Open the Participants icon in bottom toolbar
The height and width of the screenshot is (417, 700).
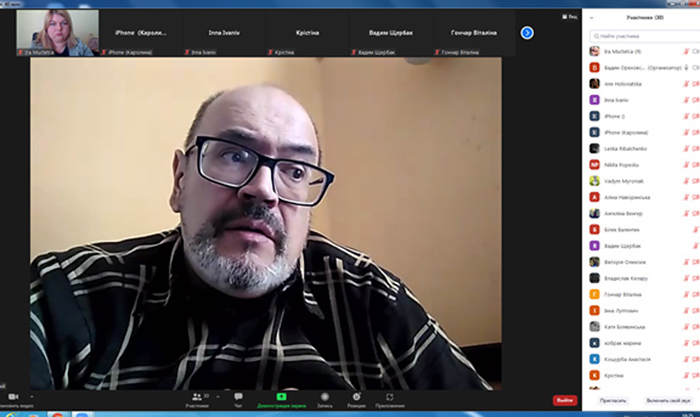tap(197, 397)
